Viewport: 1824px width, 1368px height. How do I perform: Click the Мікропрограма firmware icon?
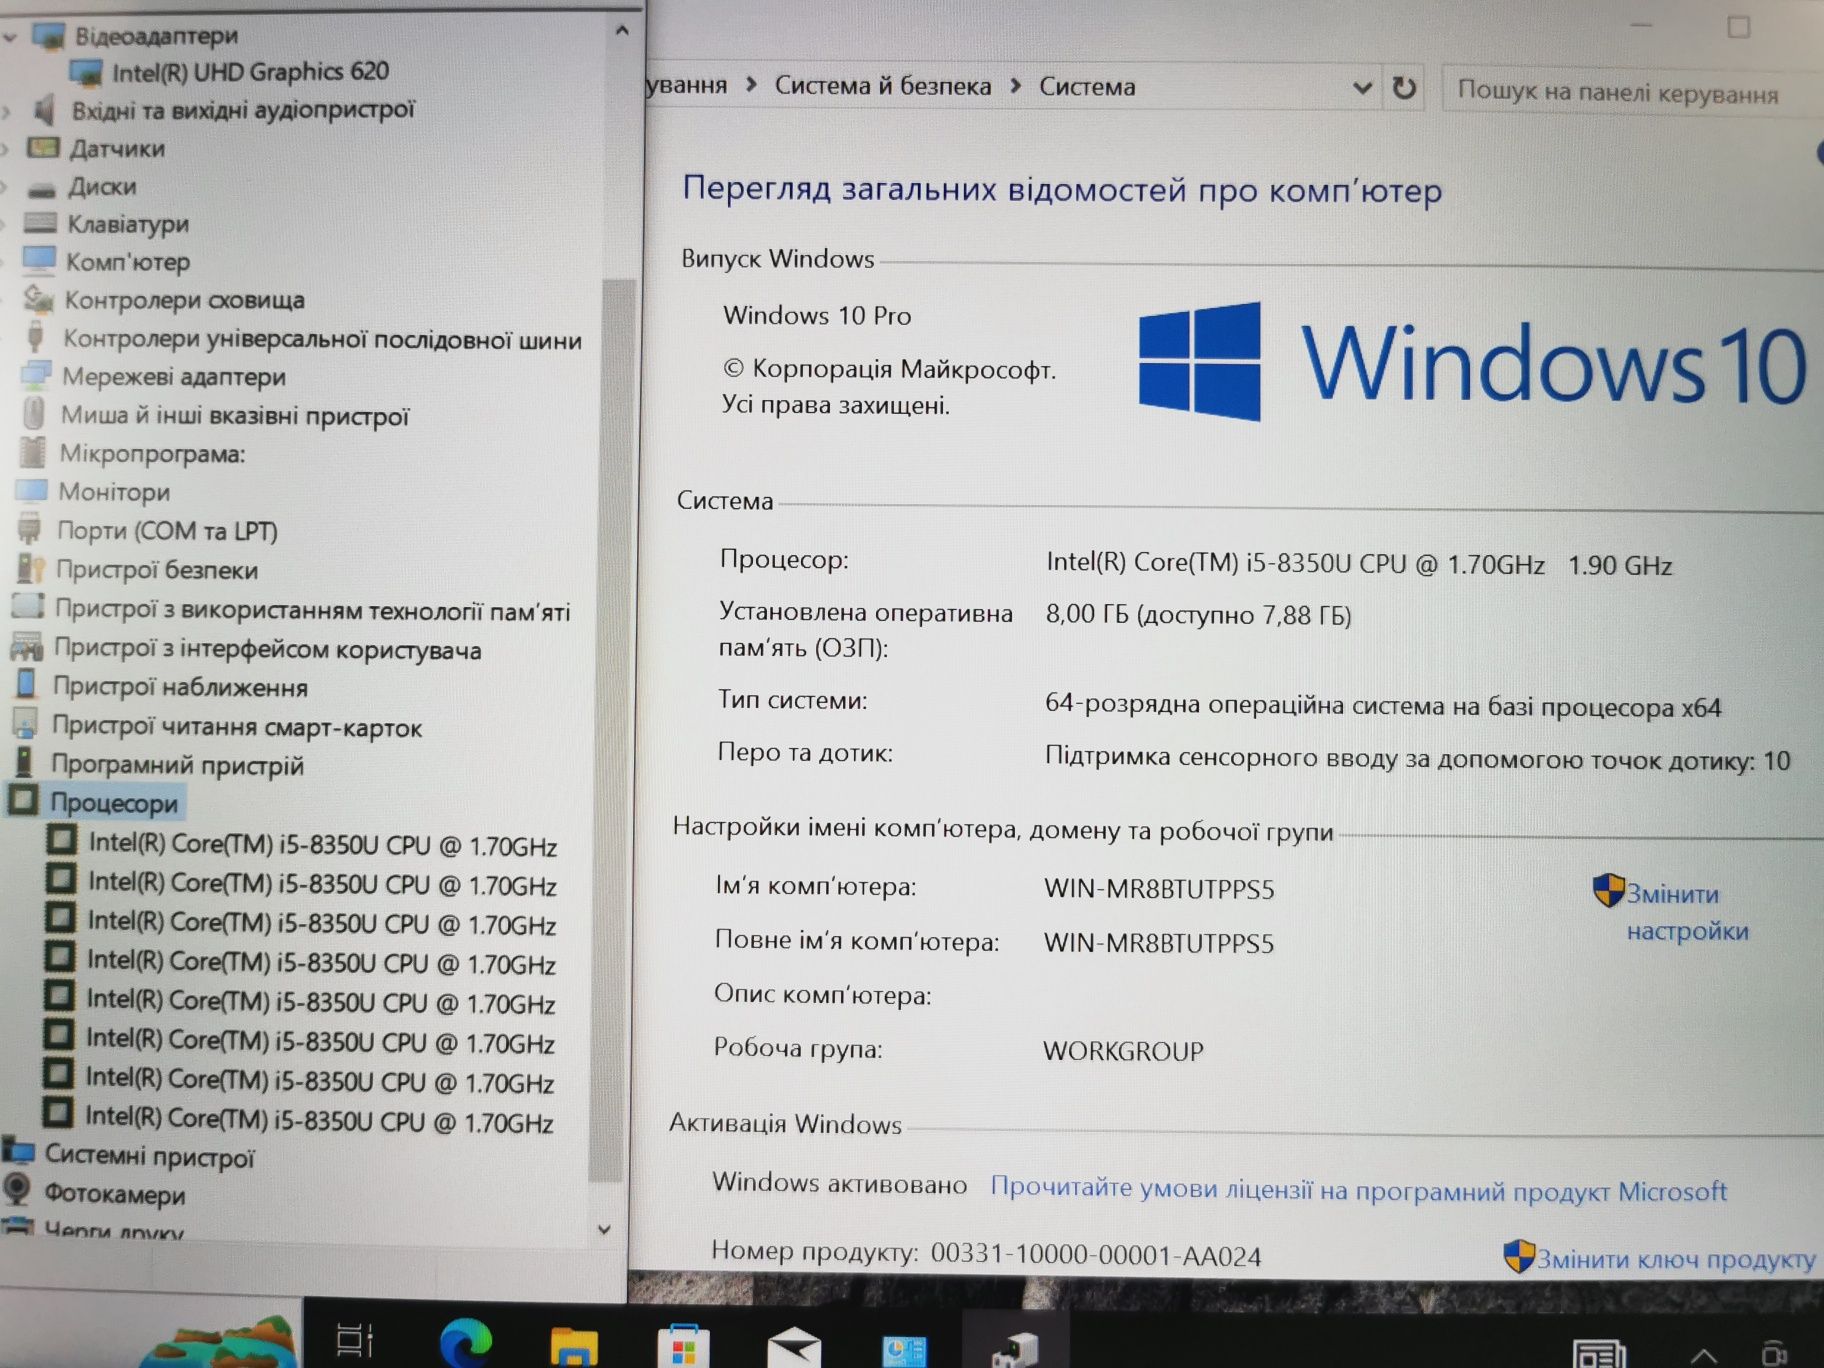(x=33, y=452)
